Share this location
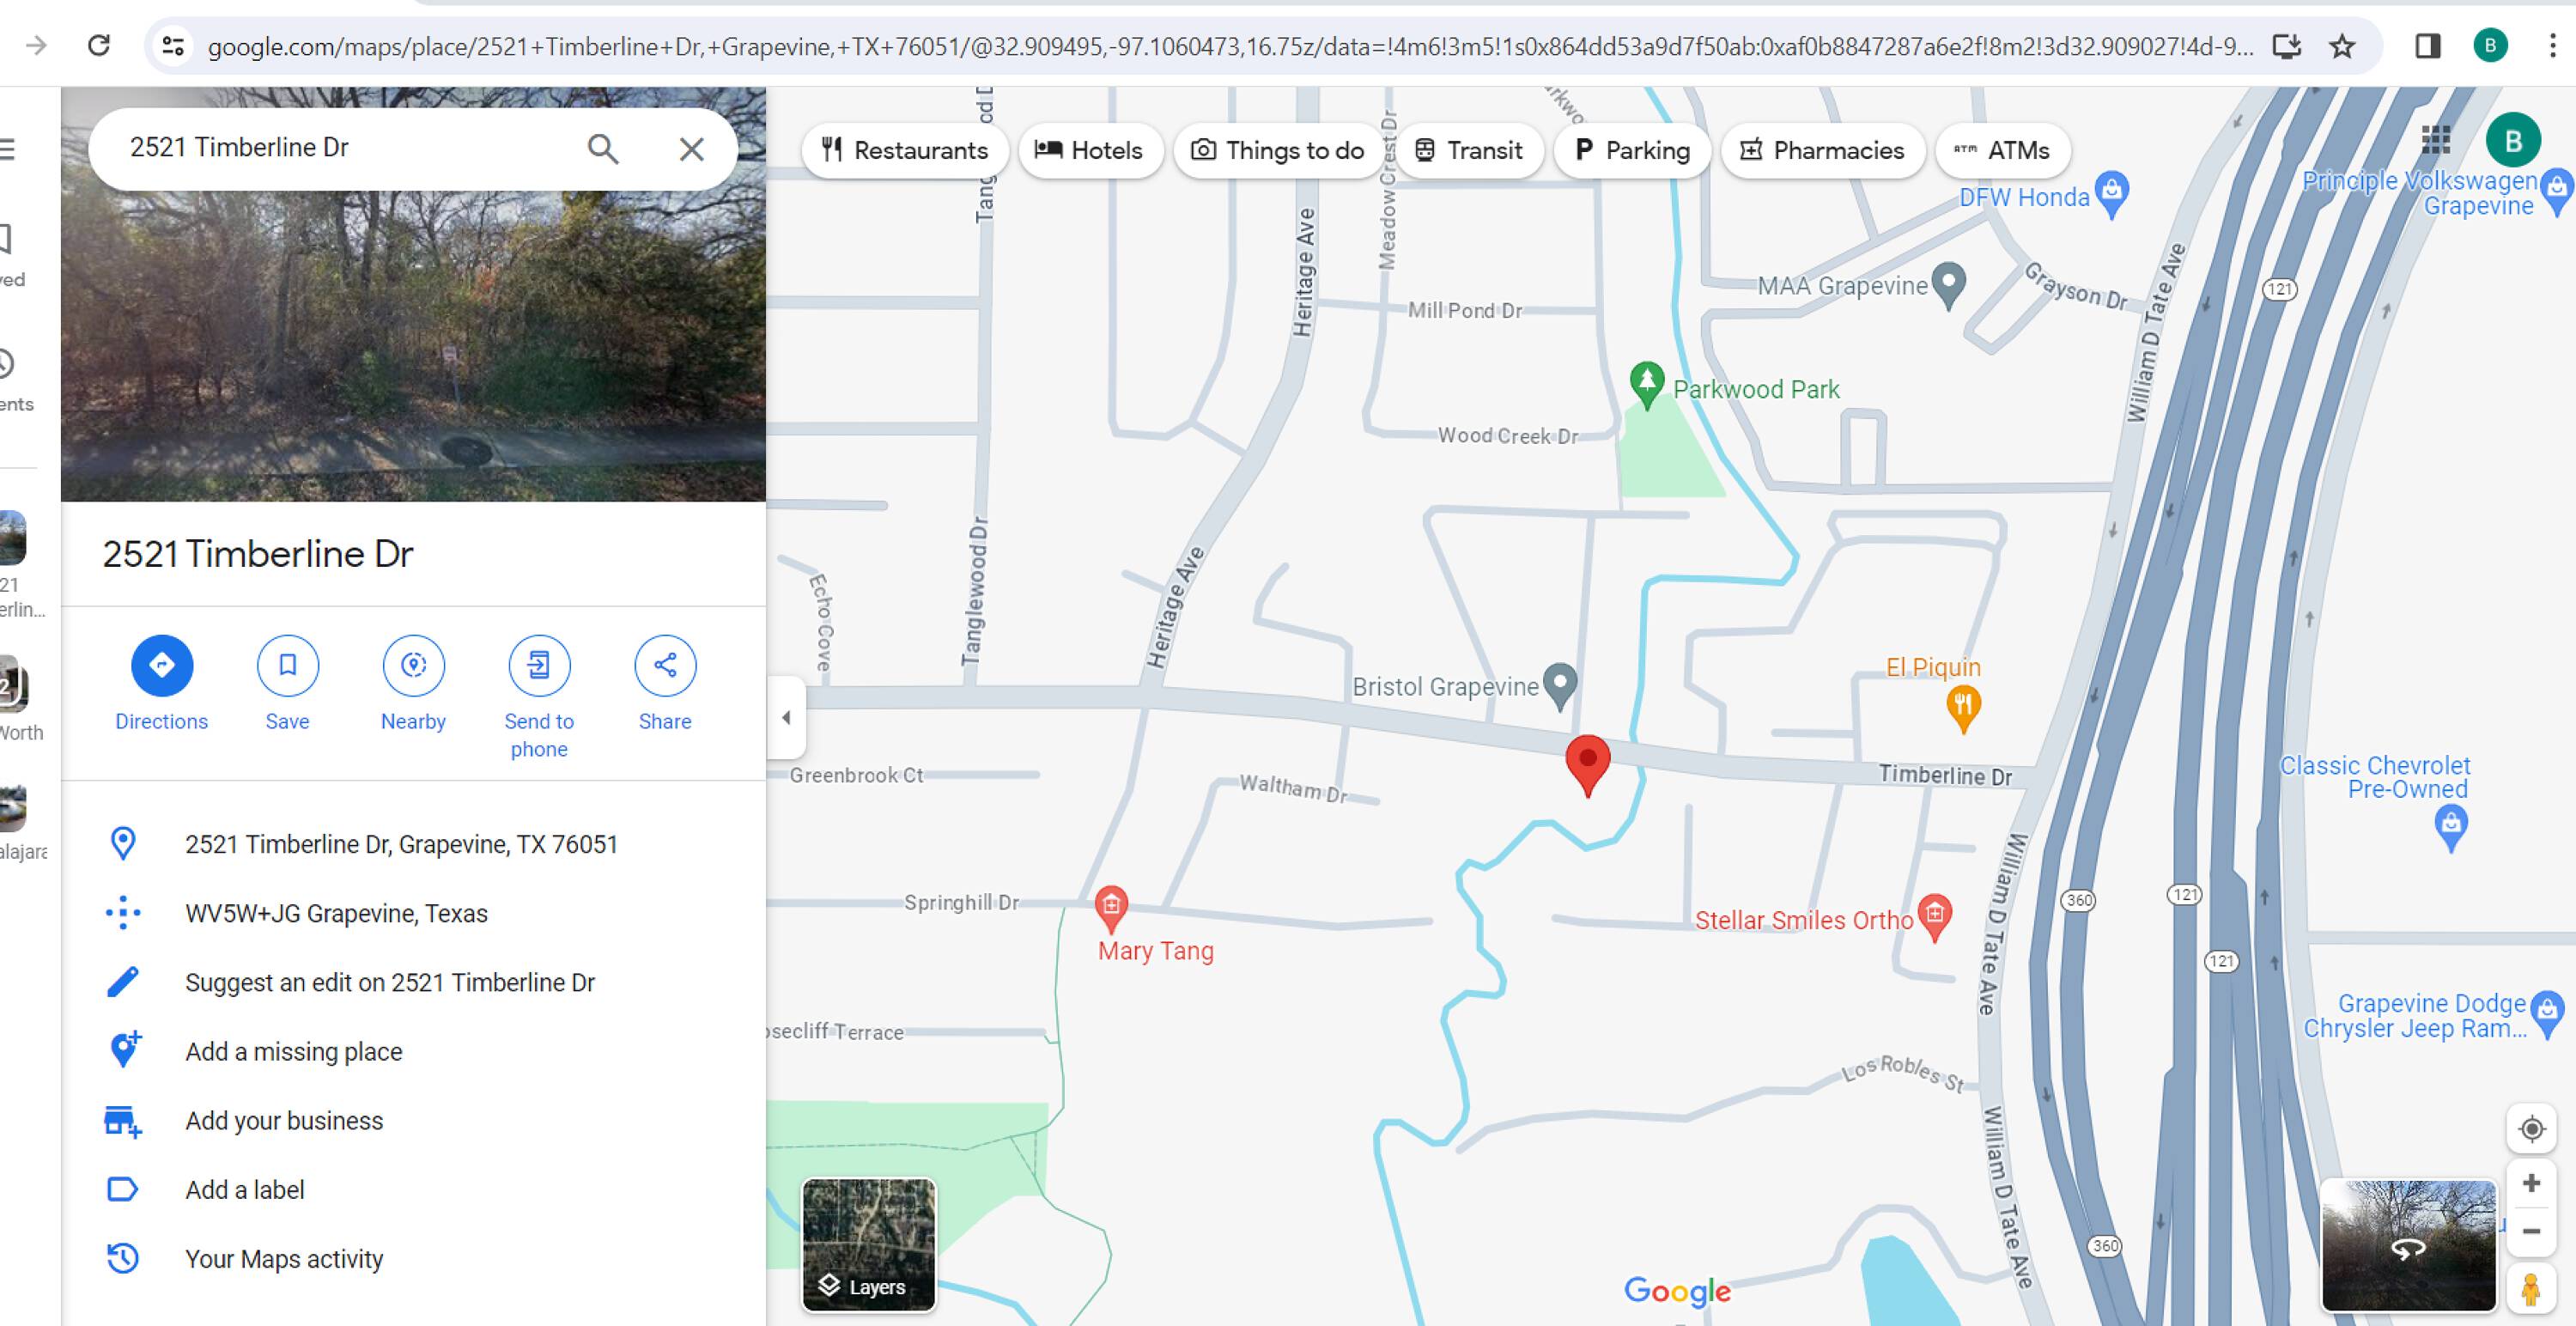Screen dimensions: 2576x1326 coord(665,665)
